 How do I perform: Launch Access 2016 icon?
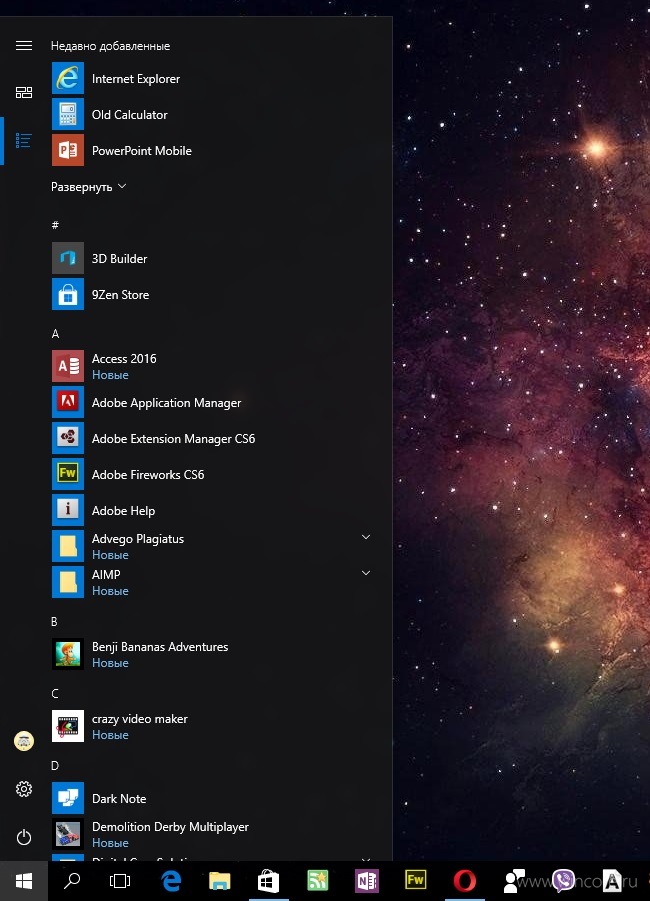pos(68,366)
